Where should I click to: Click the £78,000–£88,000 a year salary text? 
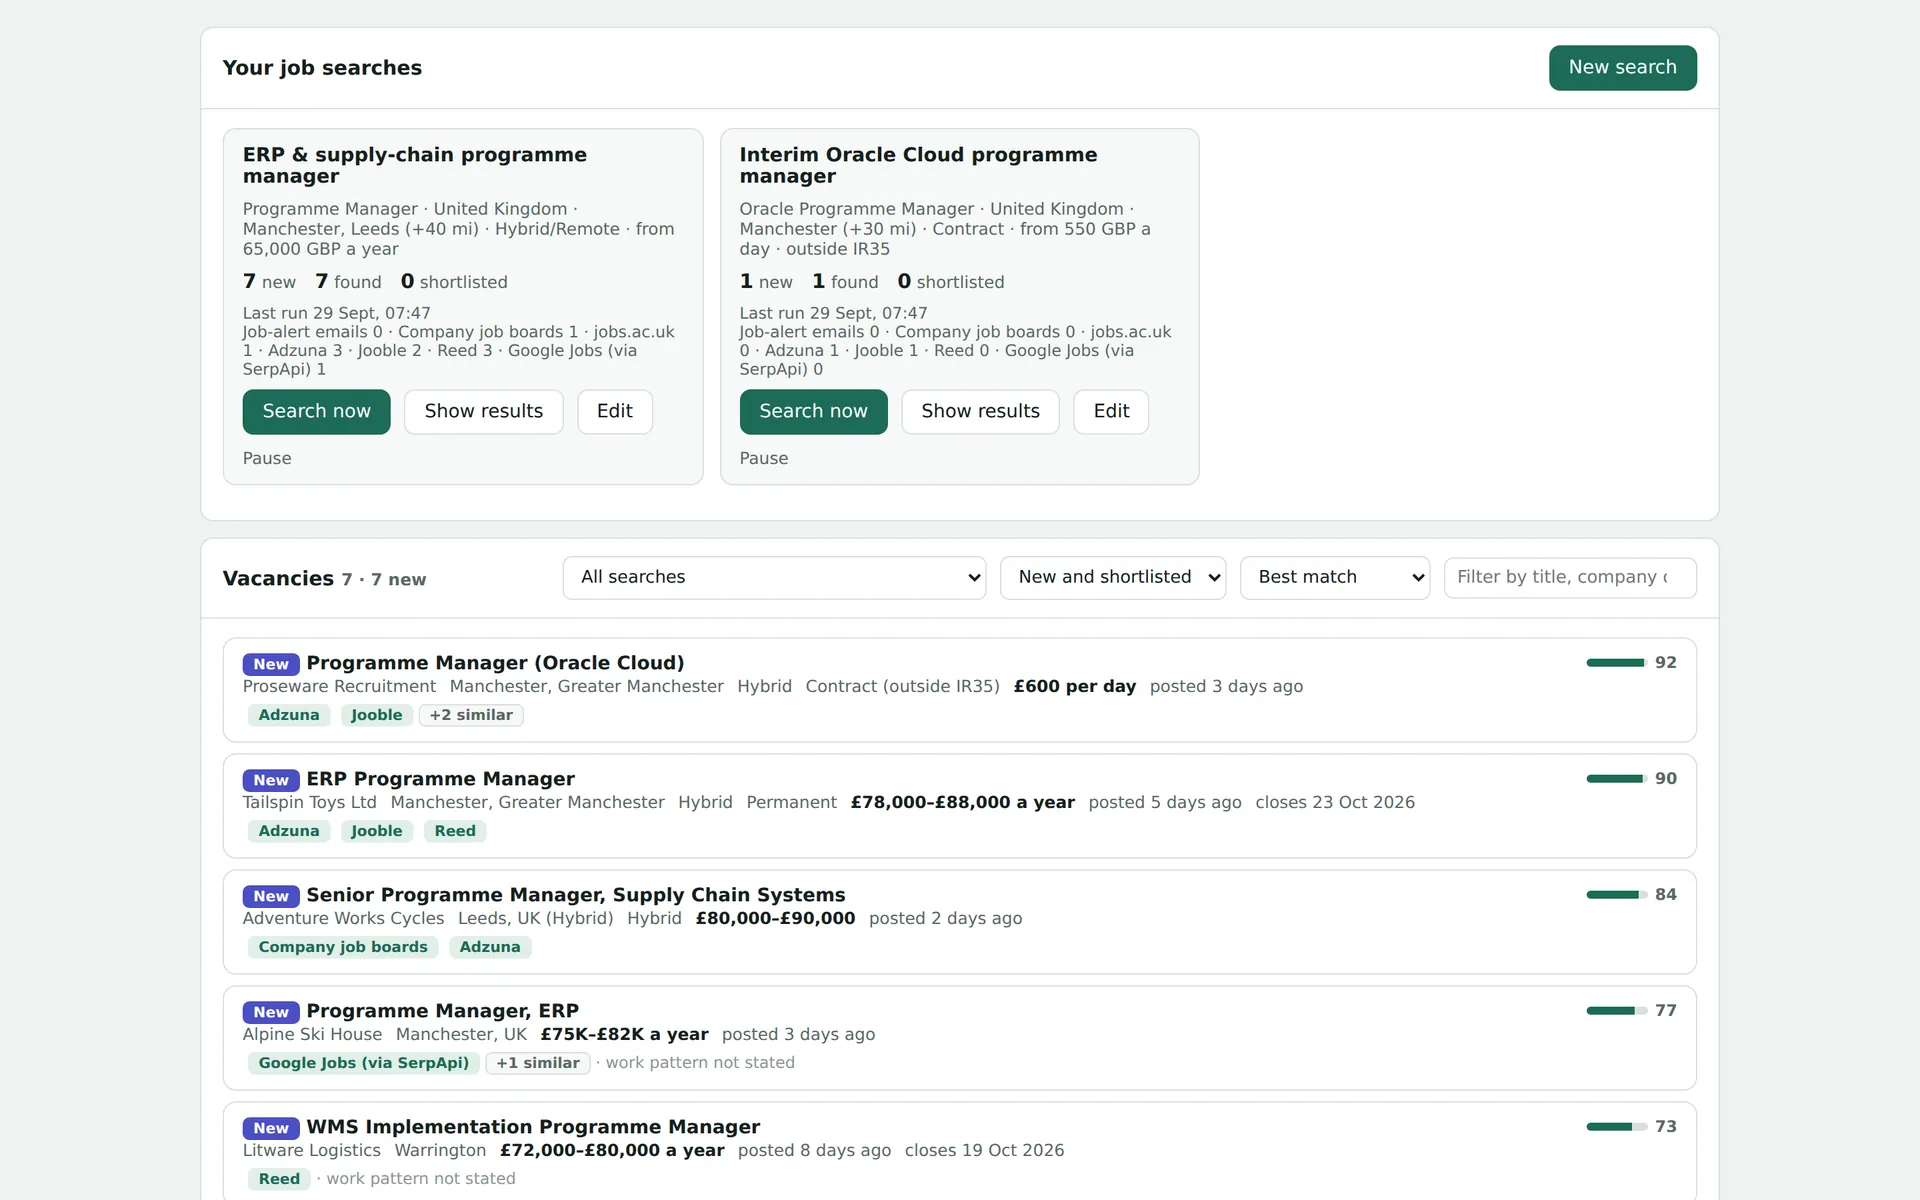963,802
